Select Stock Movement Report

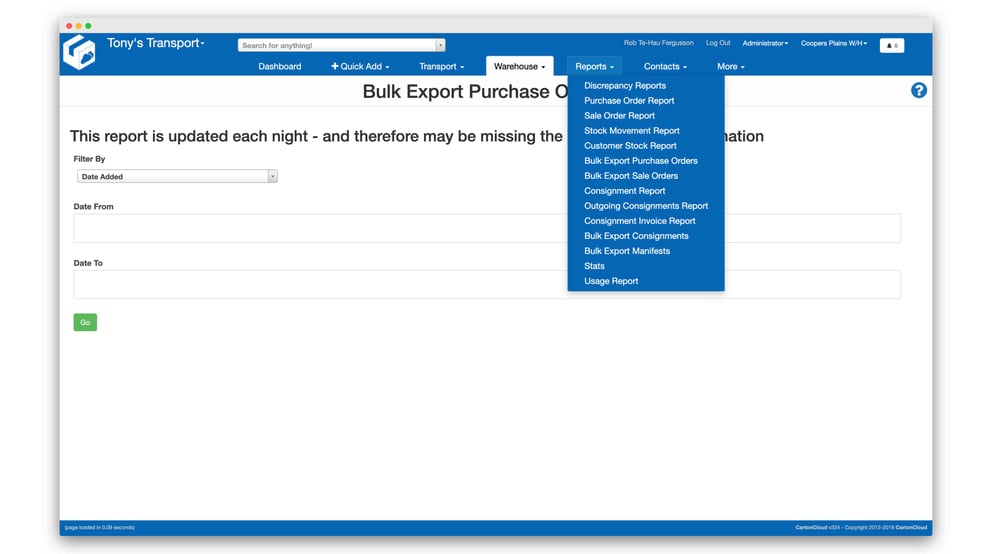(x=631, y=131)
